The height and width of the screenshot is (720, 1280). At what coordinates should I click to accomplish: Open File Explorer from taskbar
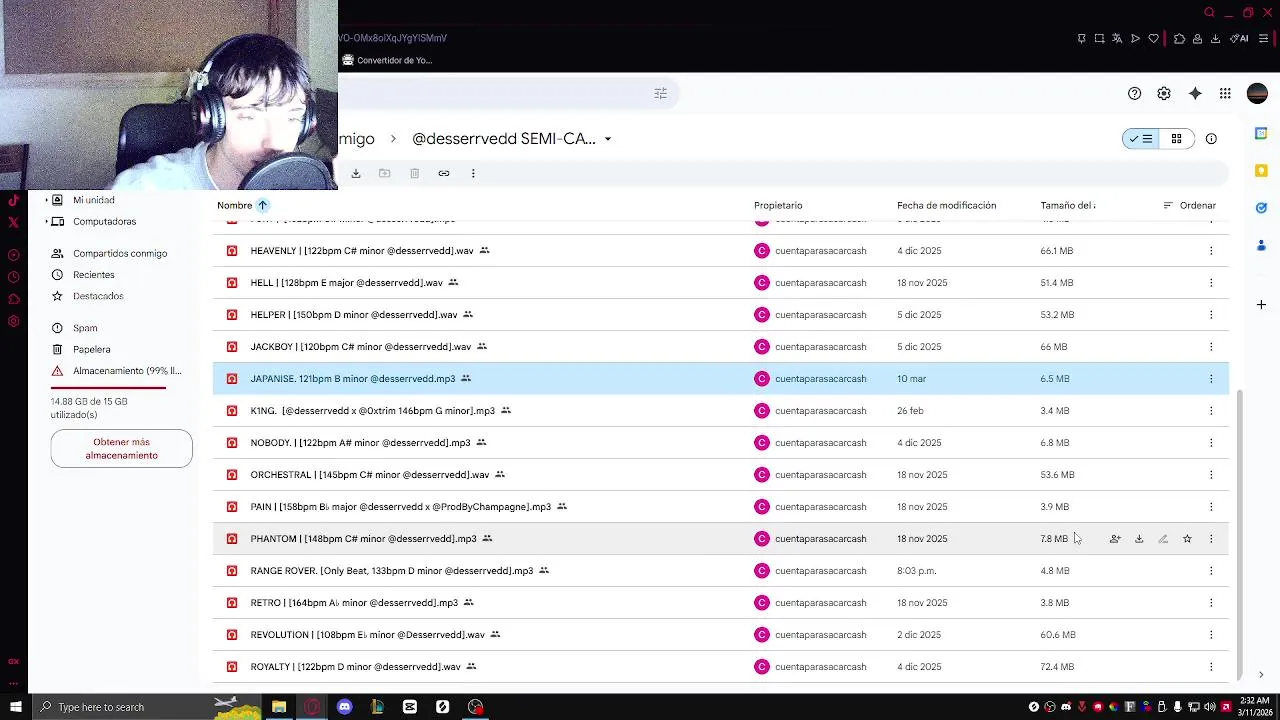[279, 707]
